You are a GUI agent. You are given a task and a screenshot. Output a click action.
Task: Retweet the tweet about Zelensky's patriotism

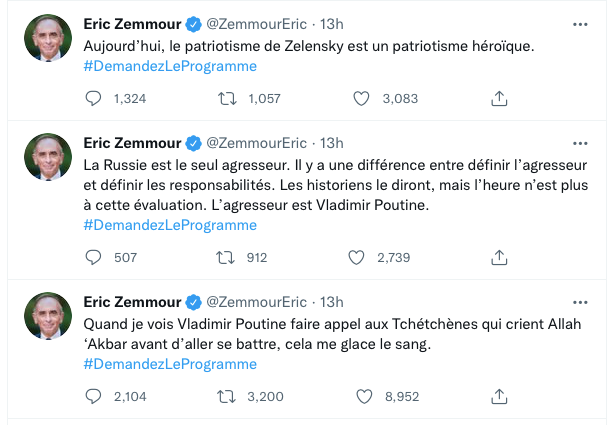(x=227, y=99)
